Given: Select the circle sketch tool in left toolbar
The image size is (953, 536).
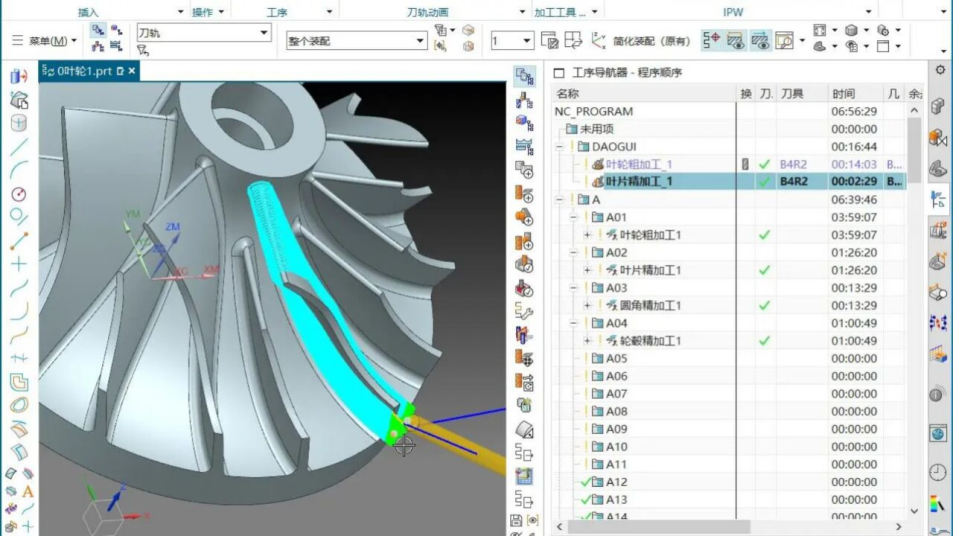Looking at the screenshot, I should click(18, 194).
